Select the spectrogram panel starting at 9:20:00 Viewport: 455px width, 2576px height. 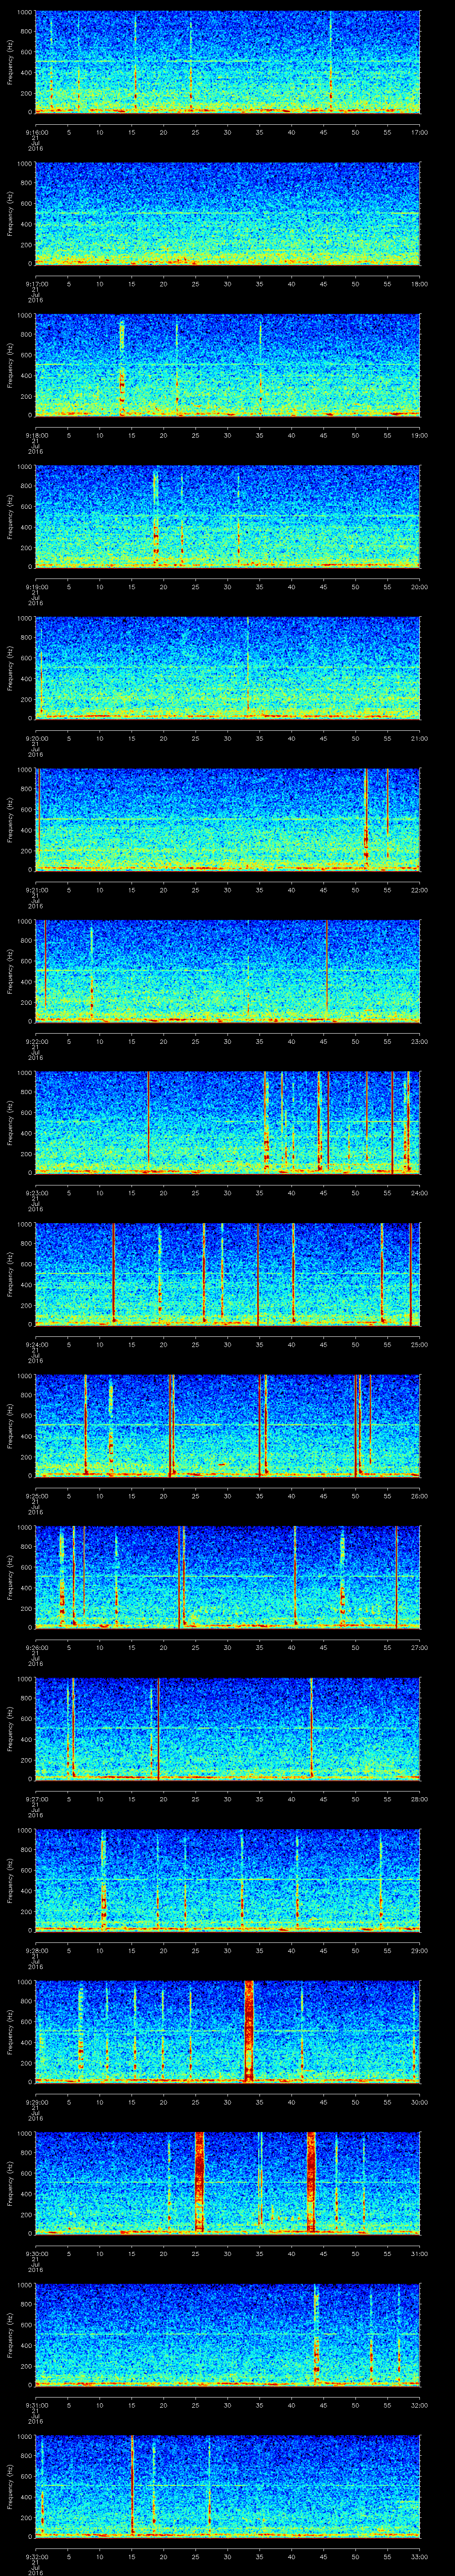point(228,668)
